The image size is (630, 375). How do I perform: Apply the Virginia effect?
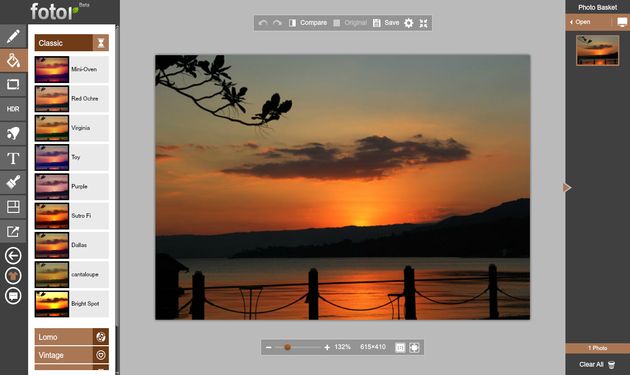point(72,128)
